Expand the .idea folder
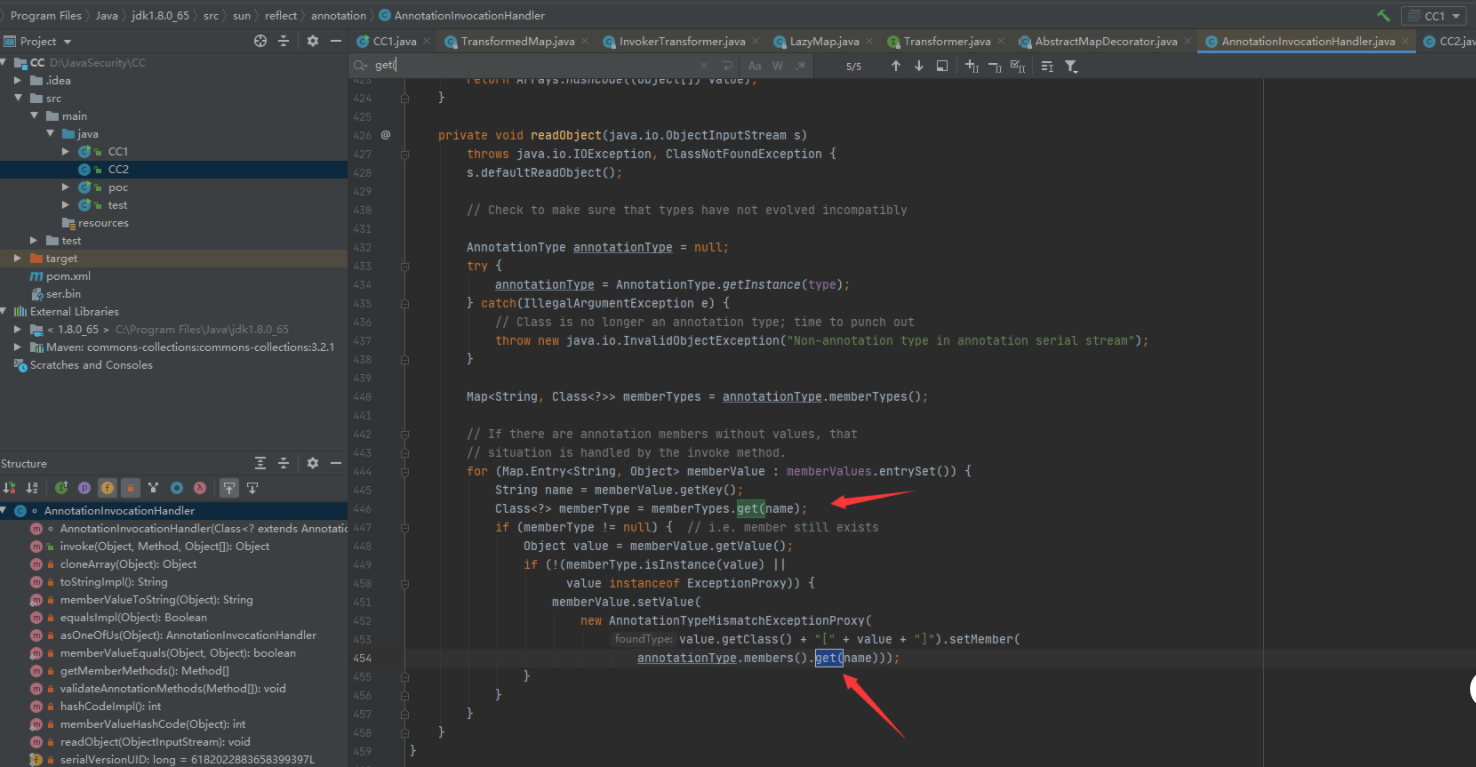The image size is (1476, 767). click(x=19, y=80)
